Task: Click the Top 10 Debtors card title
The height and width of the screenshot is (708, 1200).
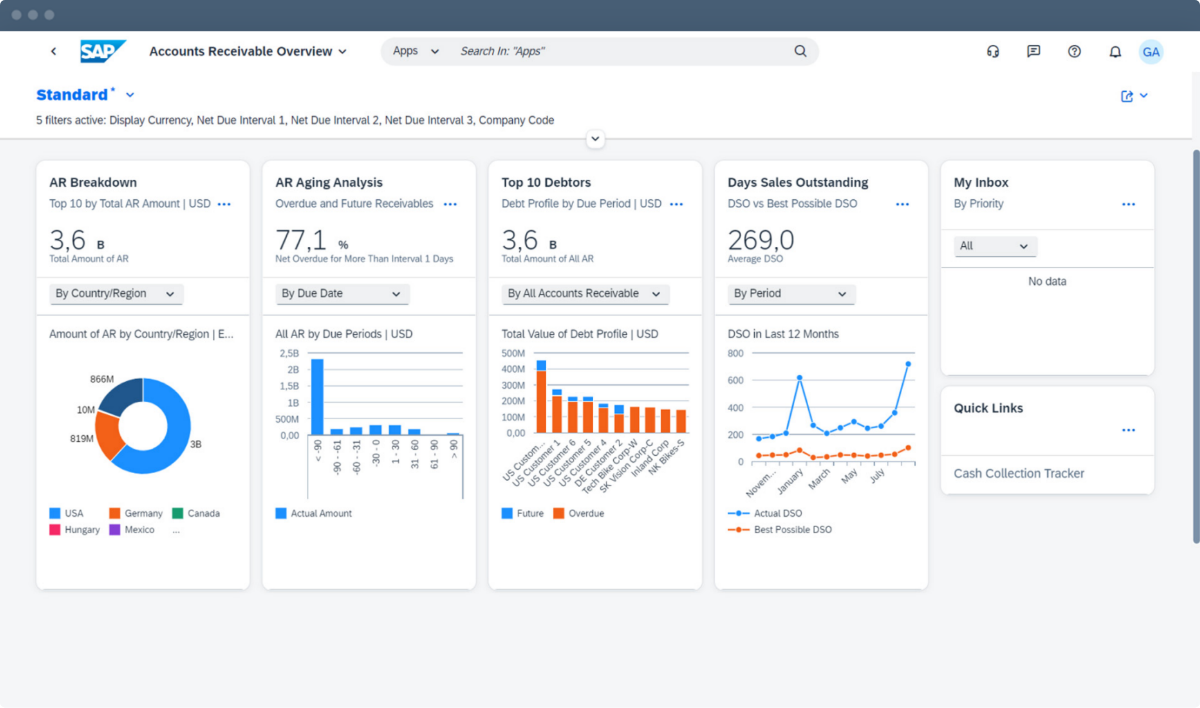Action: tap(546, 183)
